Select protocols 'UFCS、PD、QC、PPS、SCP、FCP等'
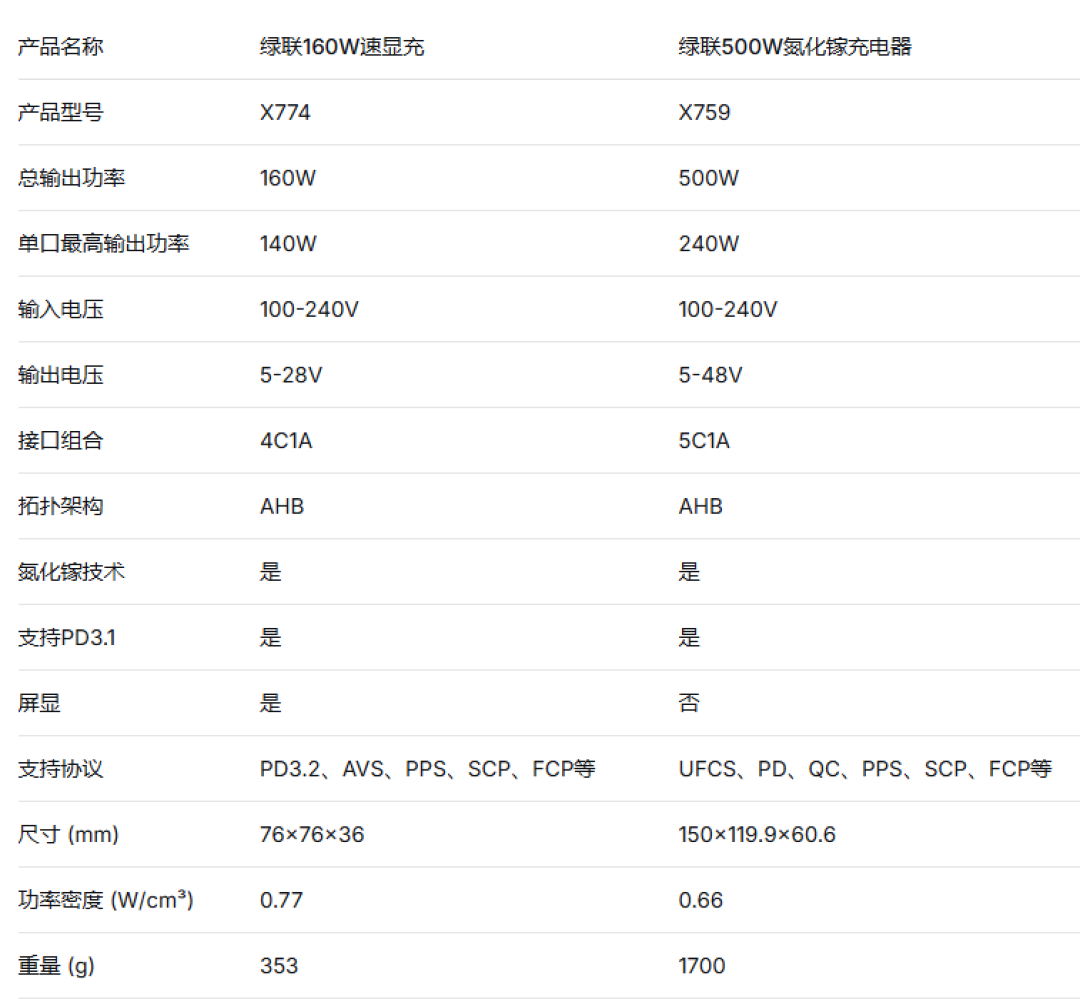Screen dimensions: 1080x999 point(865,768)
